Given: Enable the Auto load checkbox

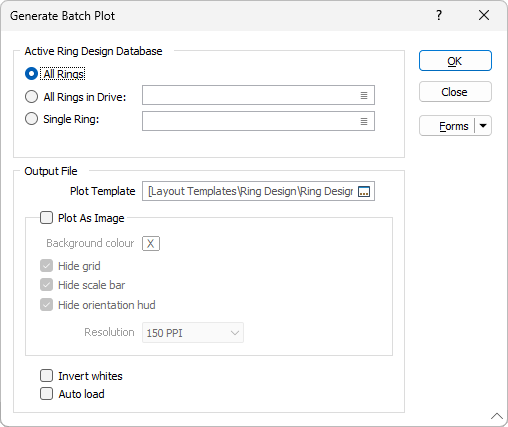Looking at the screenshot, I should coord(46,394).
